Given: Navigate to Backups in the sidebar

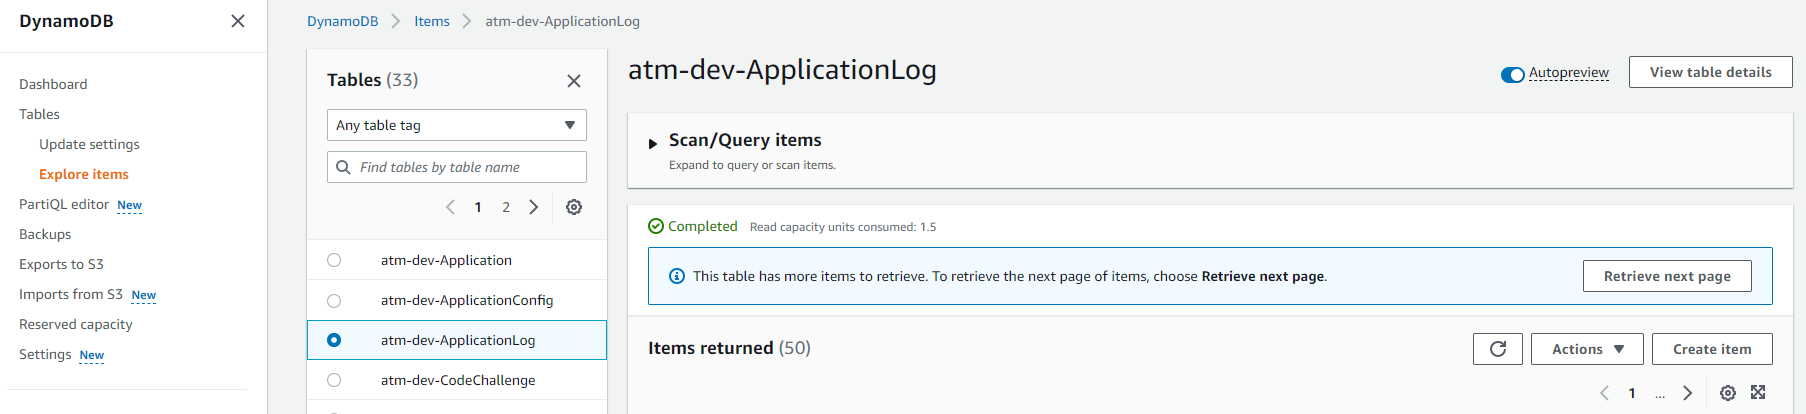Looking at the screenshot, I should pyautogui.click(x=45, y=234).
